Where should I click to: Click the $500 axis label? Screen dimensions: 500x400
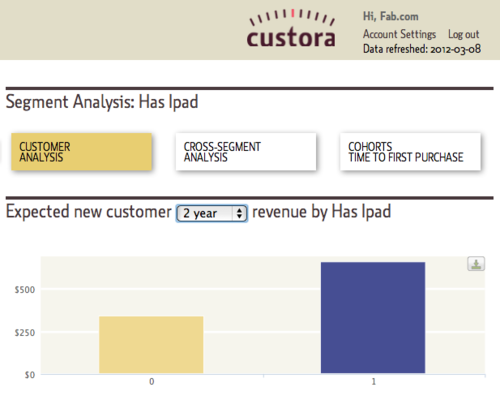tap(25, 290)
